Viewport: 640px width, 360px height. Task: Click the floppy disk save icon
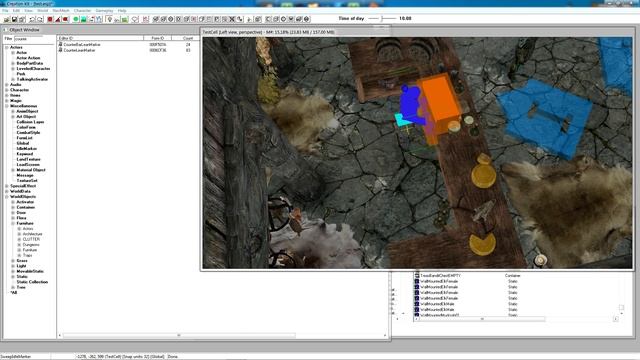14,19
